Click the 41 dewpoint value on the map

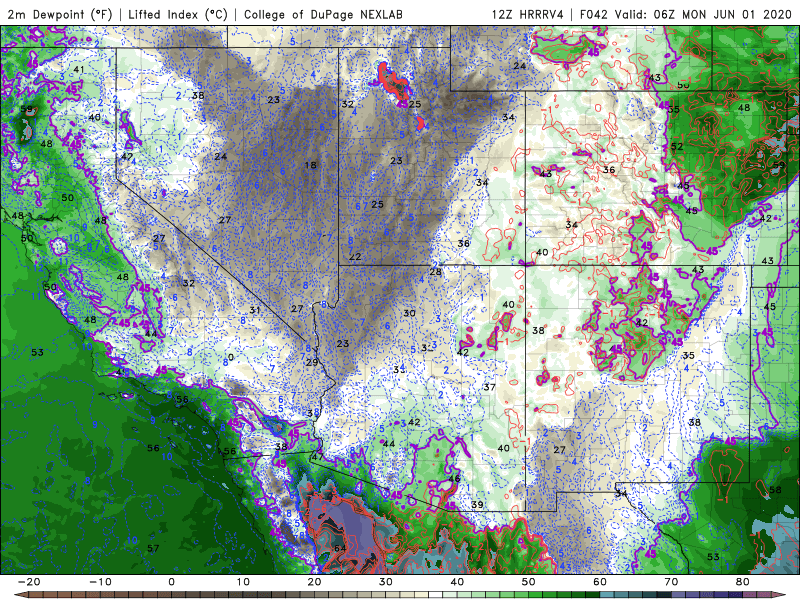click(x=79, y=69)
